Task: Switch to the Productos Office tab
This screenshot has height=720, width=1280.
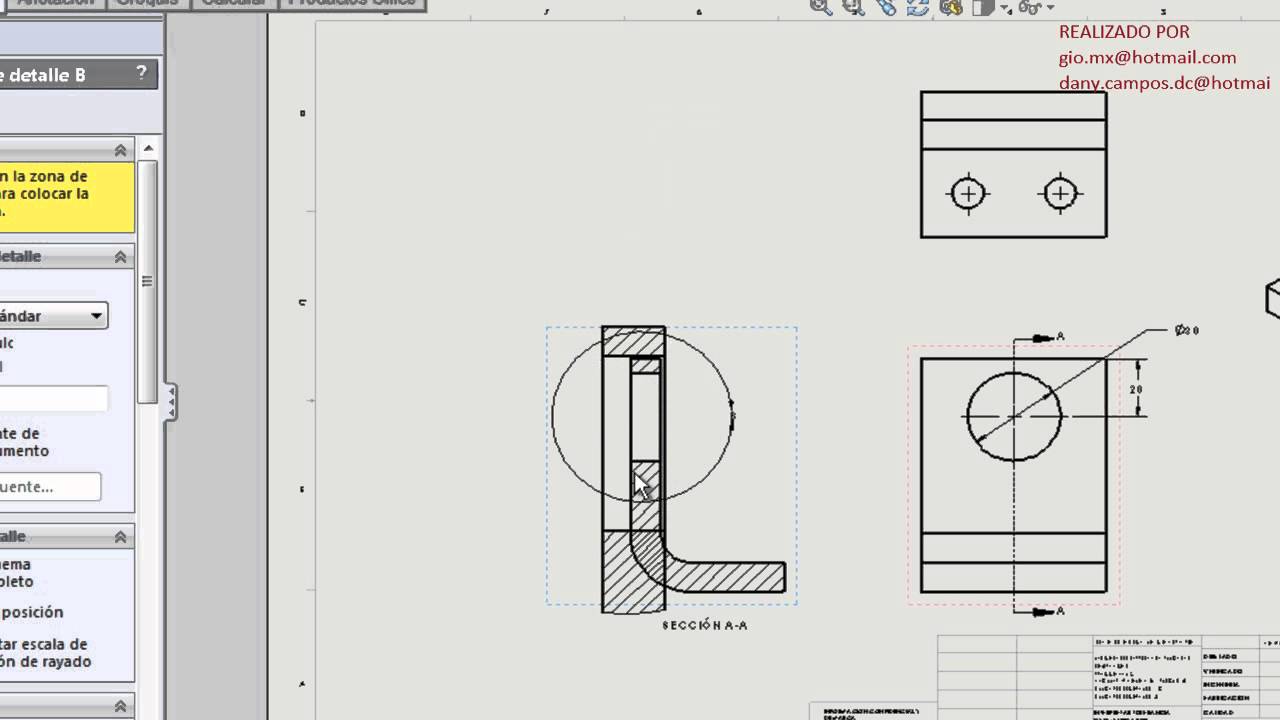Action: coord(351,3)
